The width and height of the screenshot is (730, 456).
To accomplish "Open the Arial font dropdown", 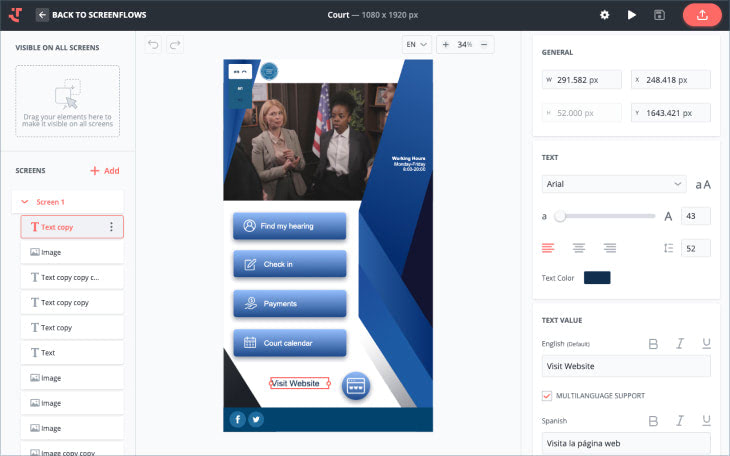I will [613, 184].
